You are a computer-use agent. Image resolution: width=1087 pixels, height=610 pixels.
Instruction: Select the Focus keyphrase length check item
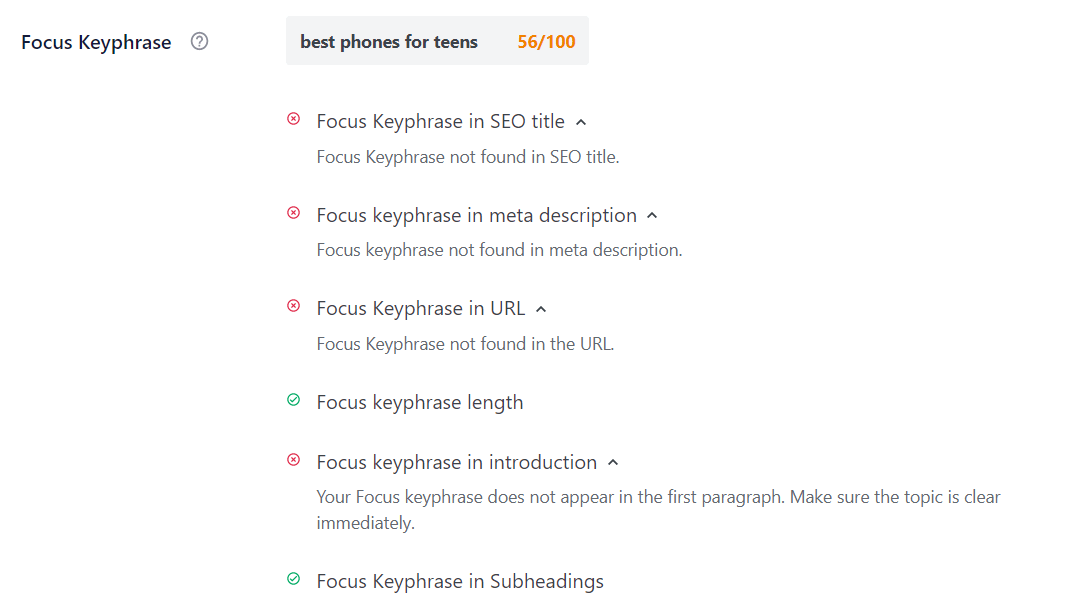click(x=419, y=401)
